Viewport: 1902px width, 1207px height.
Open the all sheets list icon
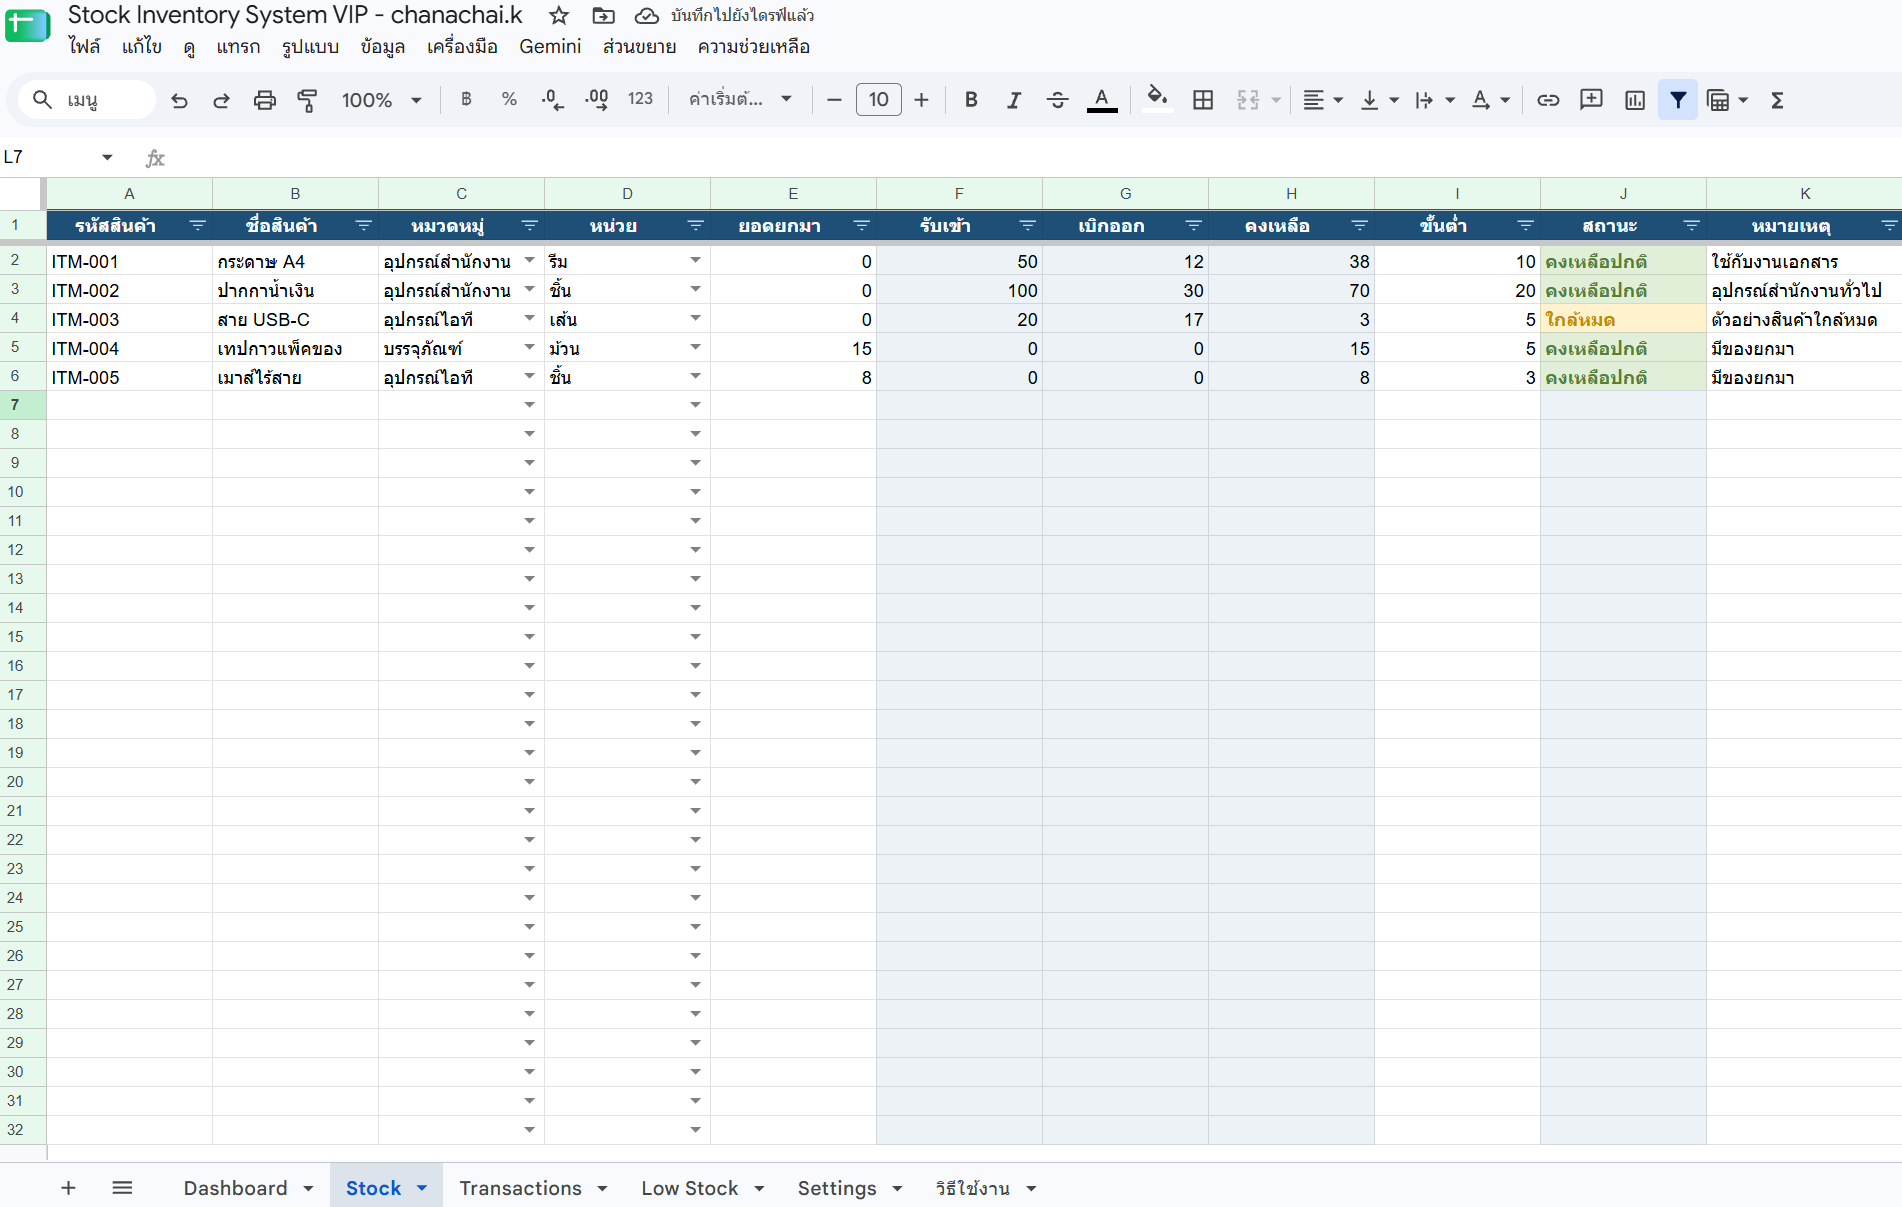click(x=122, y=1187)
